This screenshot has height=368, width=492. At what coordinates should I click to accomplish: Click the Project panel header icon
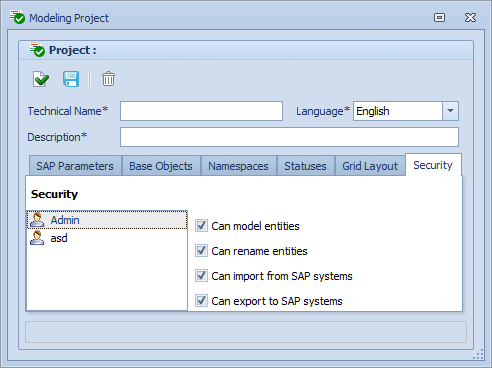(37, 50)
